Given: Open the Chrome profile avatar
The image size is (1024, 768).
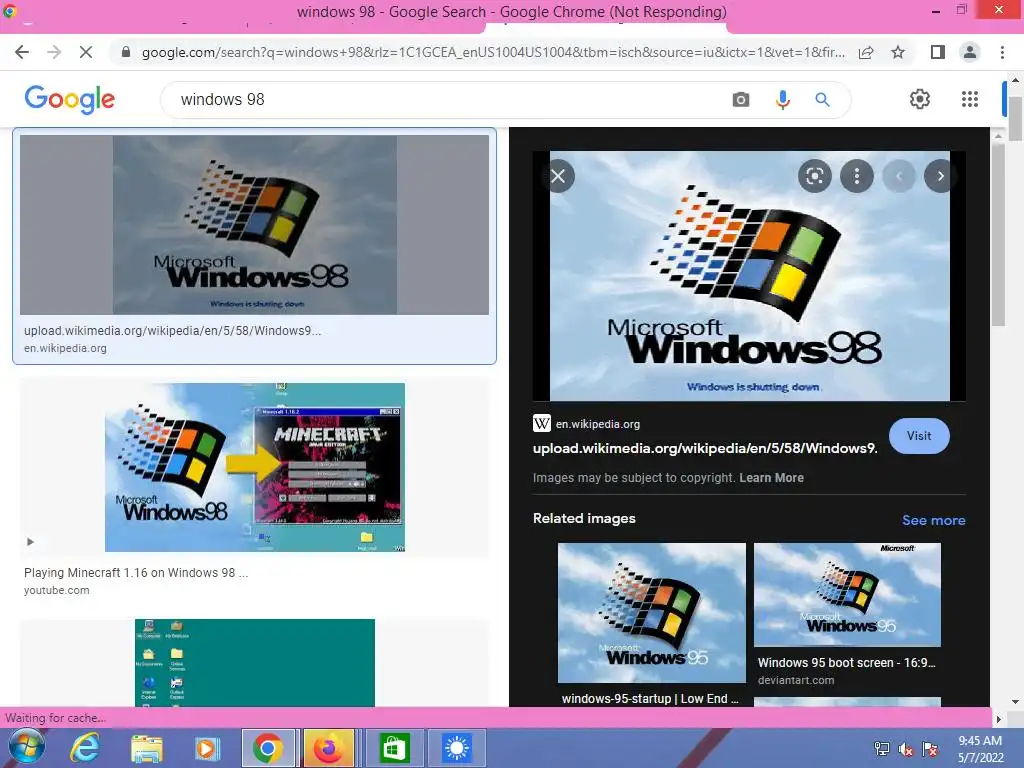Looking at the screenshot, I should coord(970,52).
